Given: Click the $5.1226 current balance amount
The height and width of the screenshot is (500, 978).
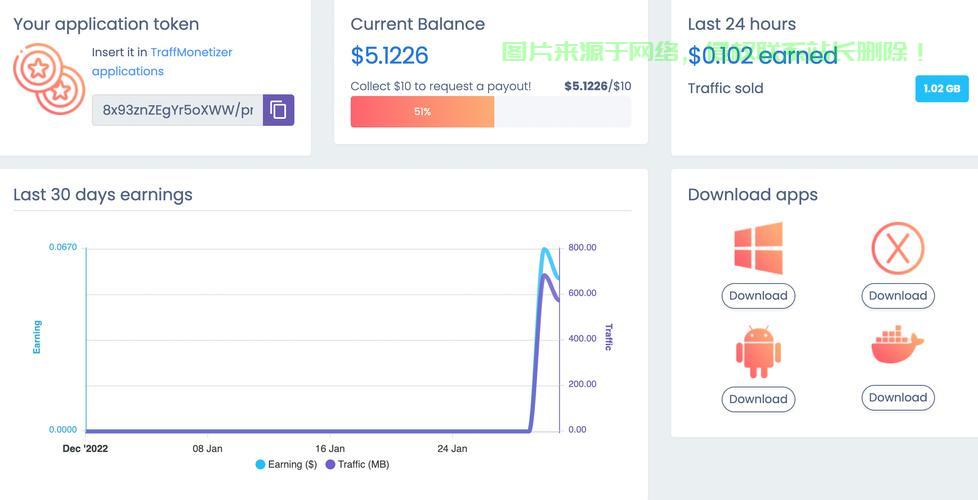Looking at the screenshot, I should (389, 56).
